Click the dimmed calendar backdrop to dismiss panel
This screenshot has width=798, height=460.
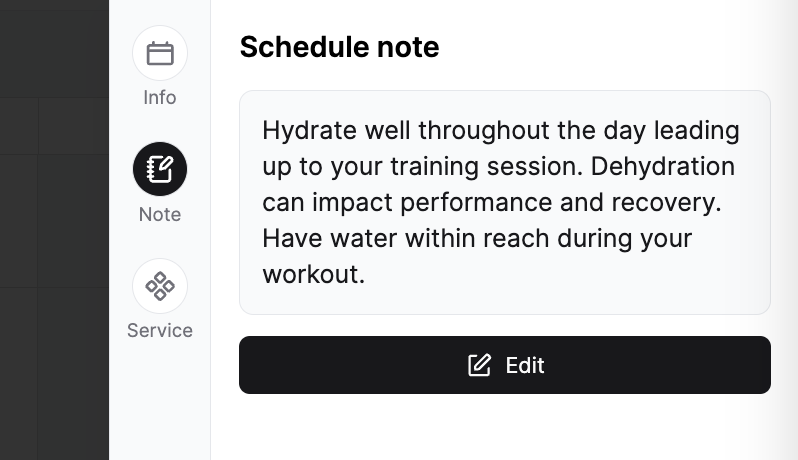(x=54, y=230)
